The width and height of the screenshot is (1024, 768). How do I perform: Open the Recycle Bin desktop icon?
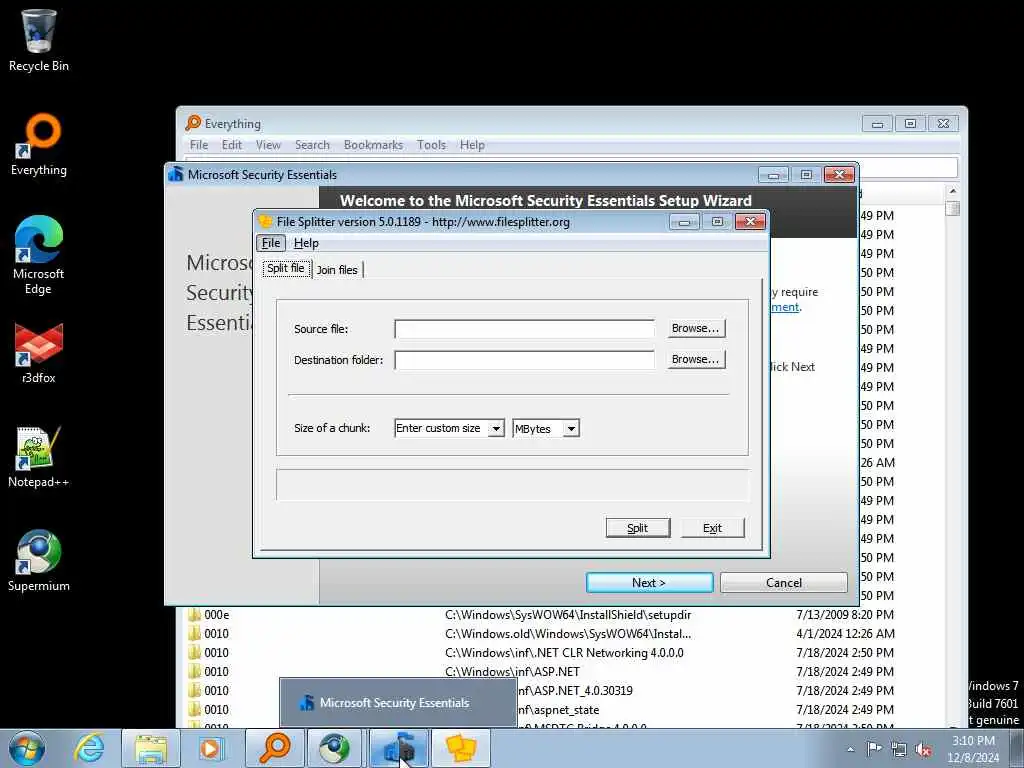tap(39, 40)
